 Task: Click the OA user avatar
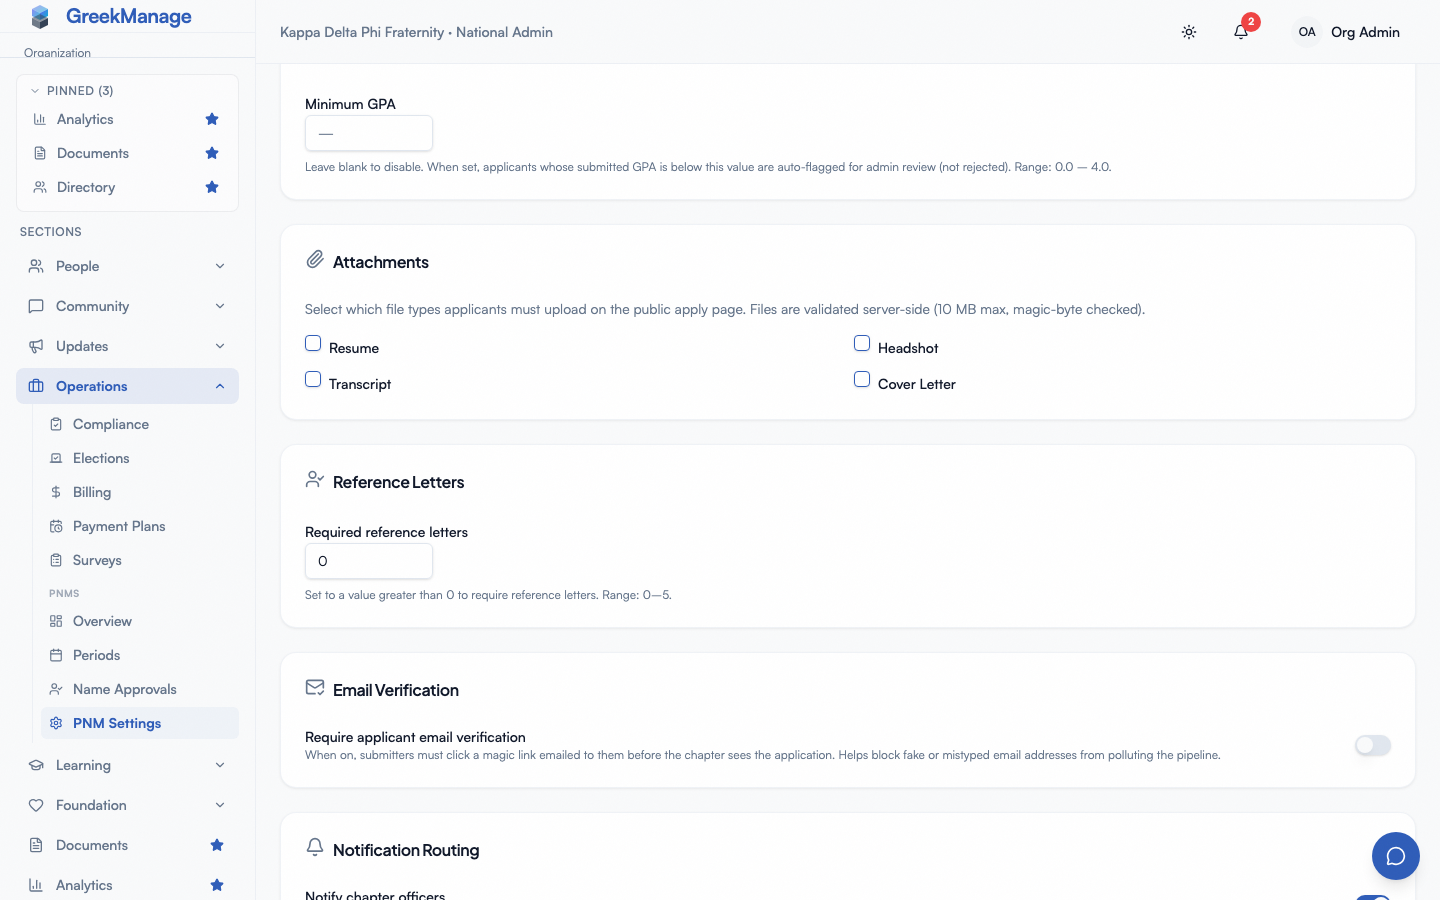1307,32
